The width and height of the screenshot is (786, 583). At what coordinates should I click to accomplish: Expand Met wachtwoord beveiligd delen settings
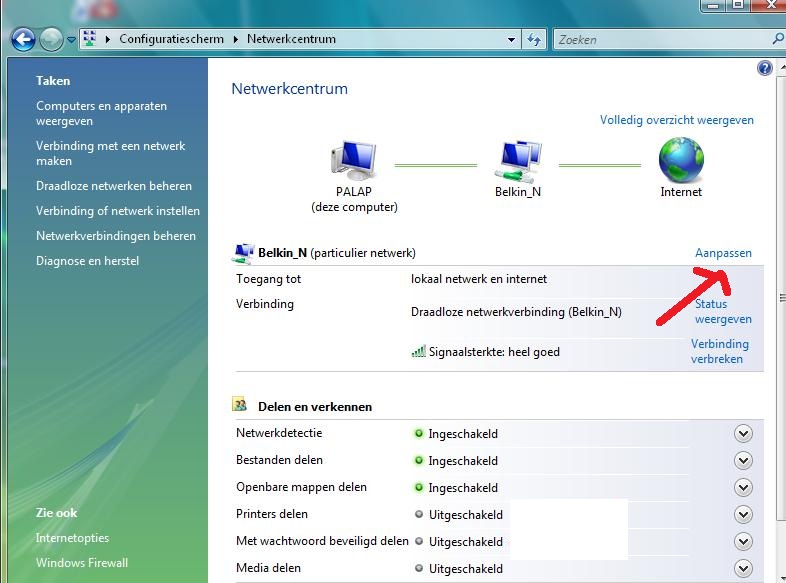(x=743, y=542)
